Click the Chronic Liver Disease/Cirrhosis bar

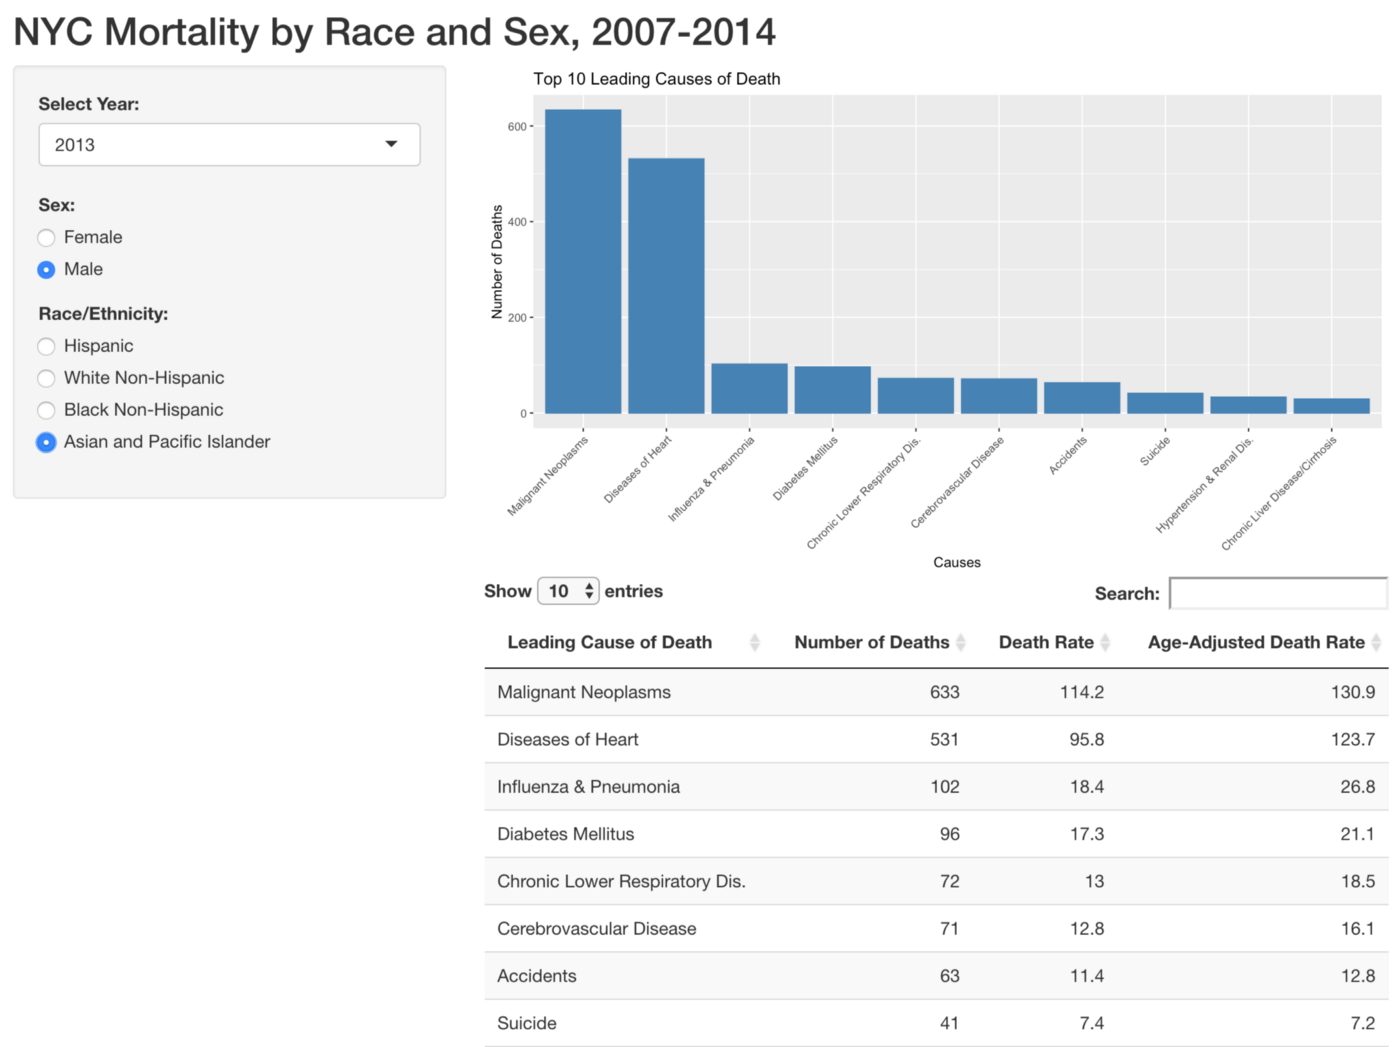point(1331,406)
